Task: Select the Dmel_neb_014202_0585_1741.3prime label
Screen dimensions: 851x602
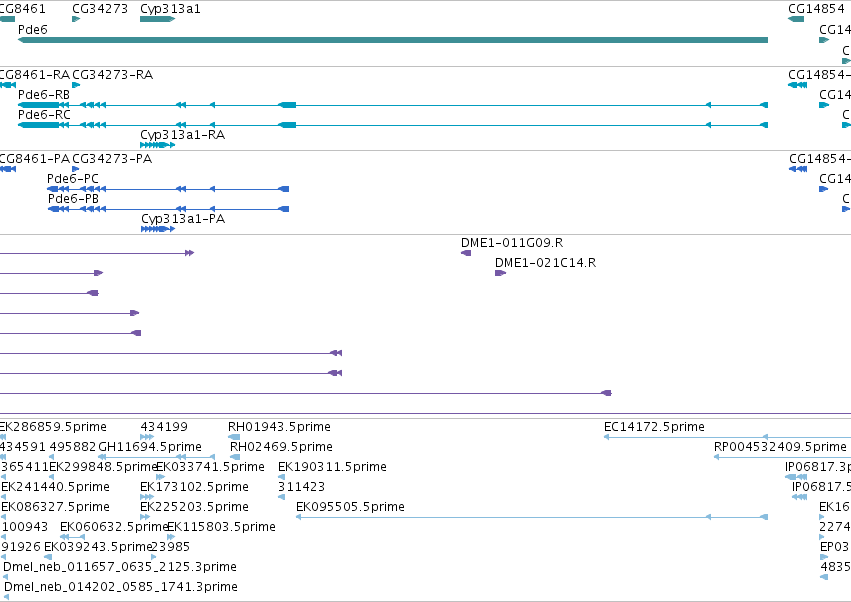Action: tap(120, 587)
